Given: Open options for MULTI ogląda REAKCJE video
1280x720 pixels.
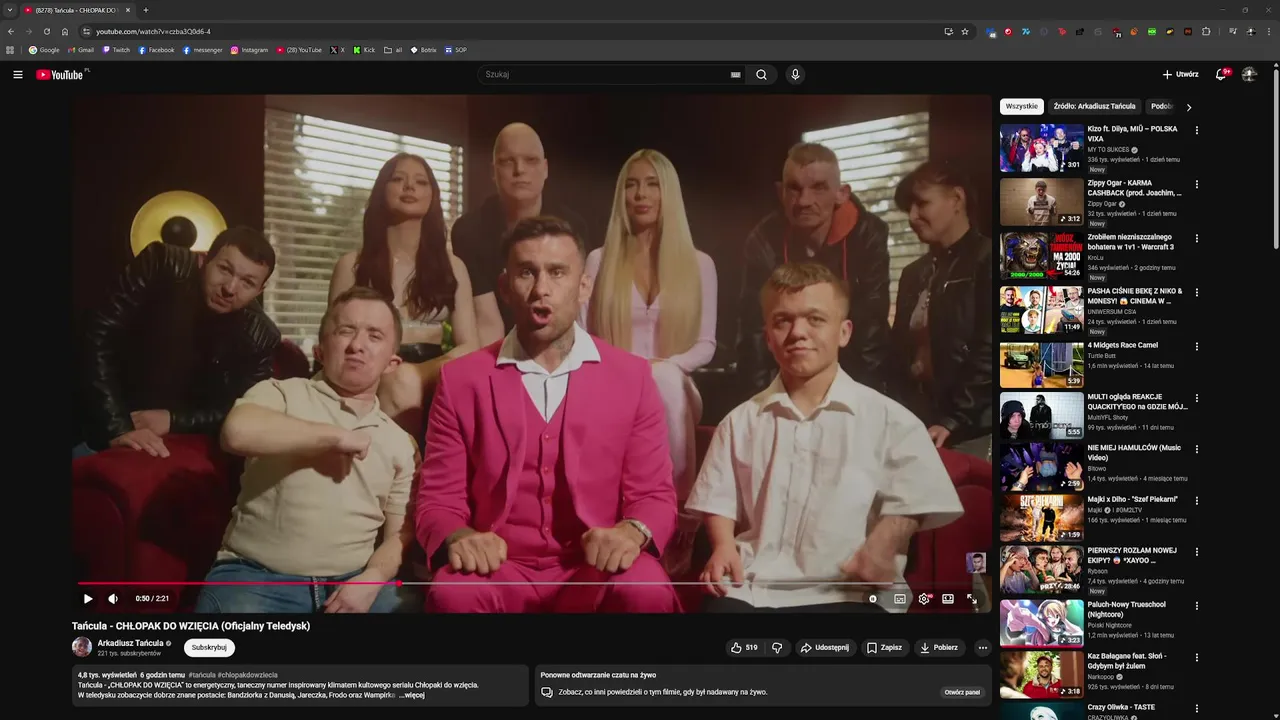Looking at the screenshot, I should (x=1196, y=398).
